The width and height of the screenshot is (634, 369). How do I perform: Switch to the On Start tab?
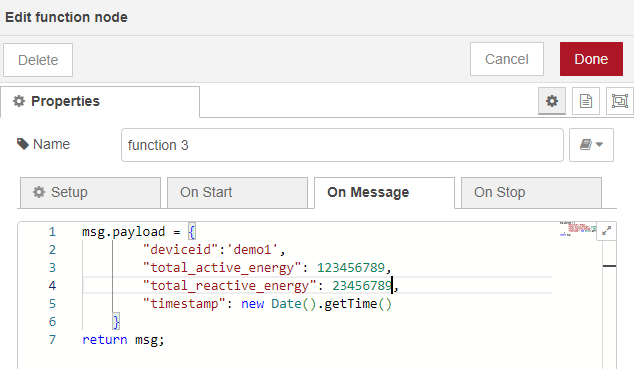click(x=237, y=193)
